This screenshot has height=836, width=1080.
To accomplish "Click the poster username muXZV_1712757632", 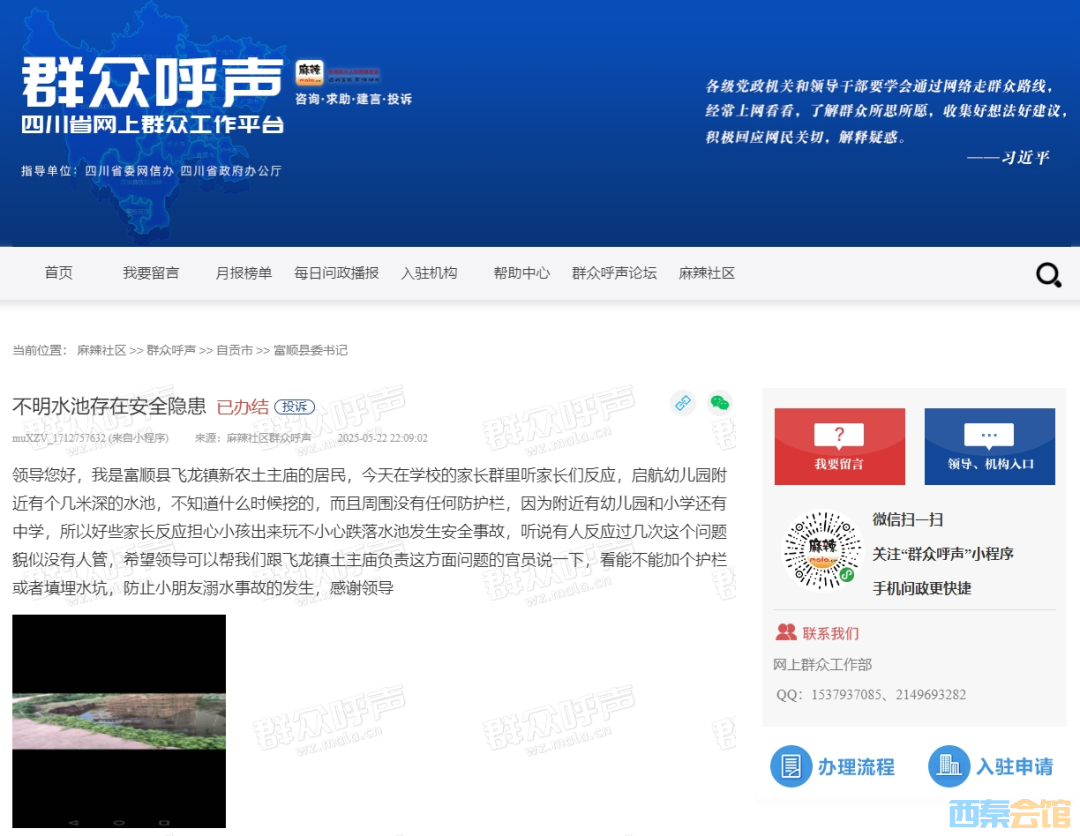I will [59, 438].
